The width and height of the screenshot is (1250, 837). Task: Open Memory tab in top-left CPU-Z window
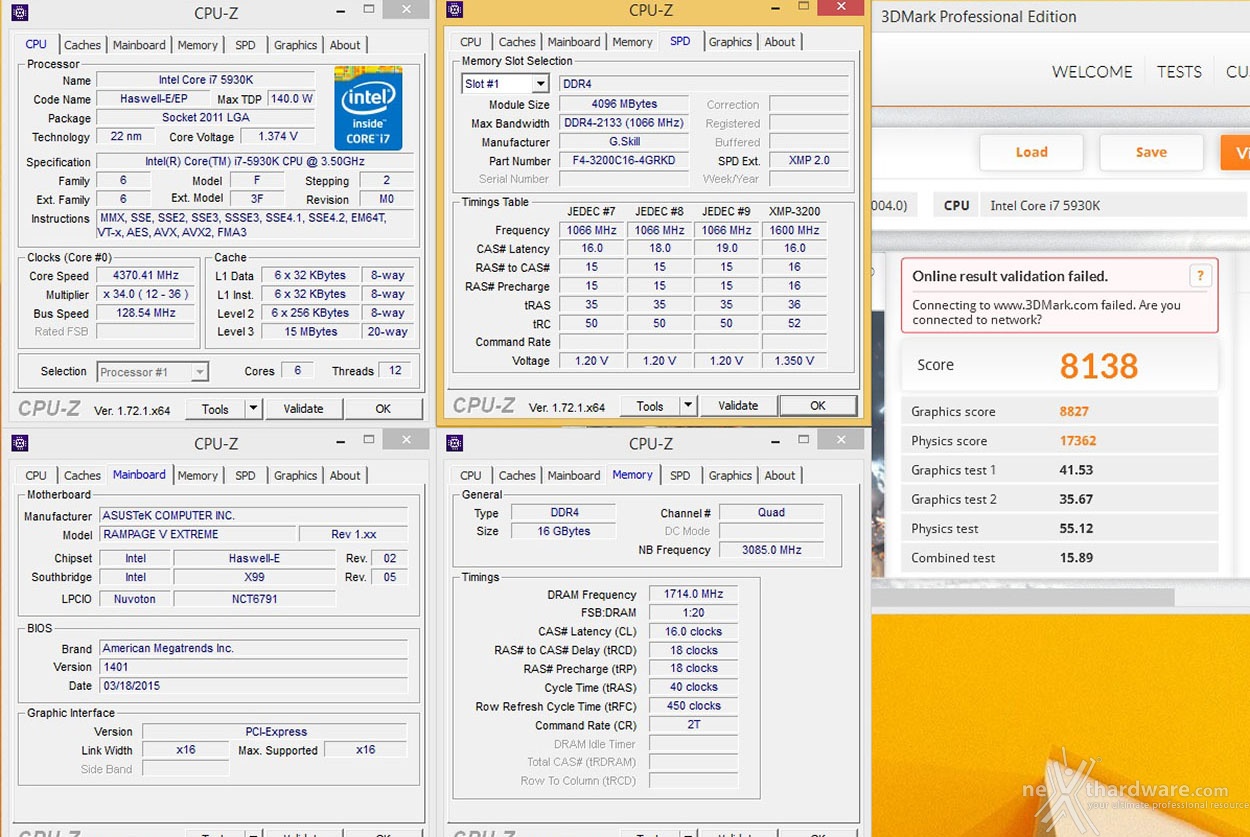[x=197, y=45]
